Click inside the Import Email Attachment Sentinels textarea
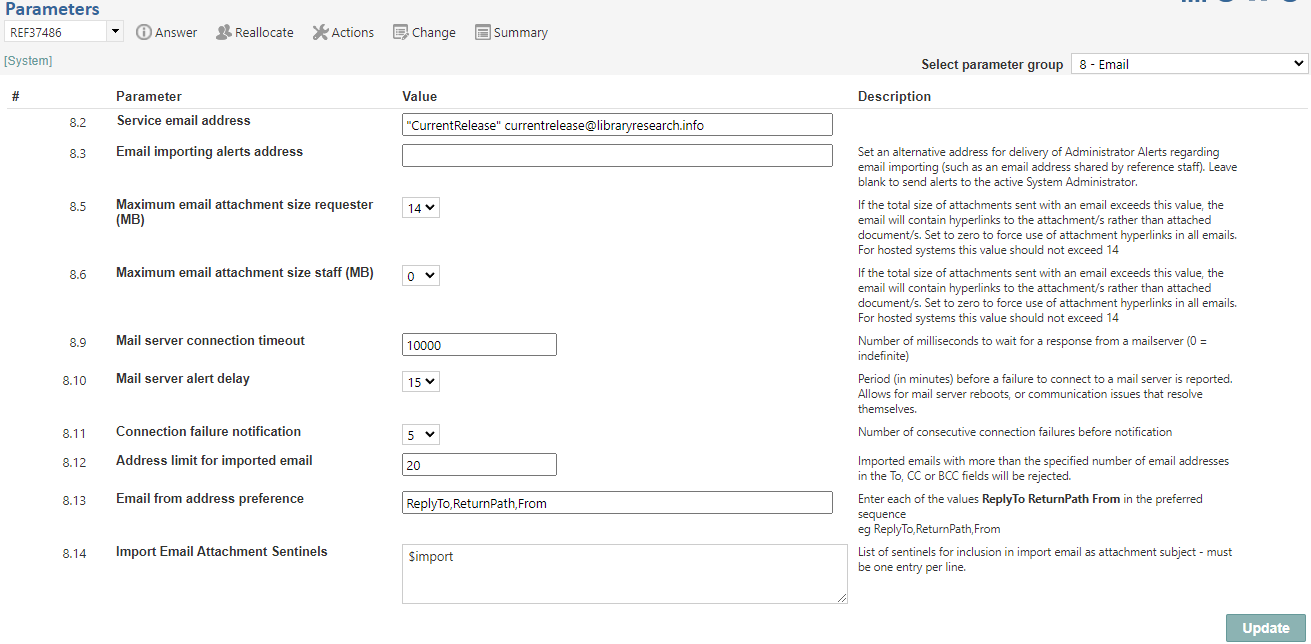 625,574
